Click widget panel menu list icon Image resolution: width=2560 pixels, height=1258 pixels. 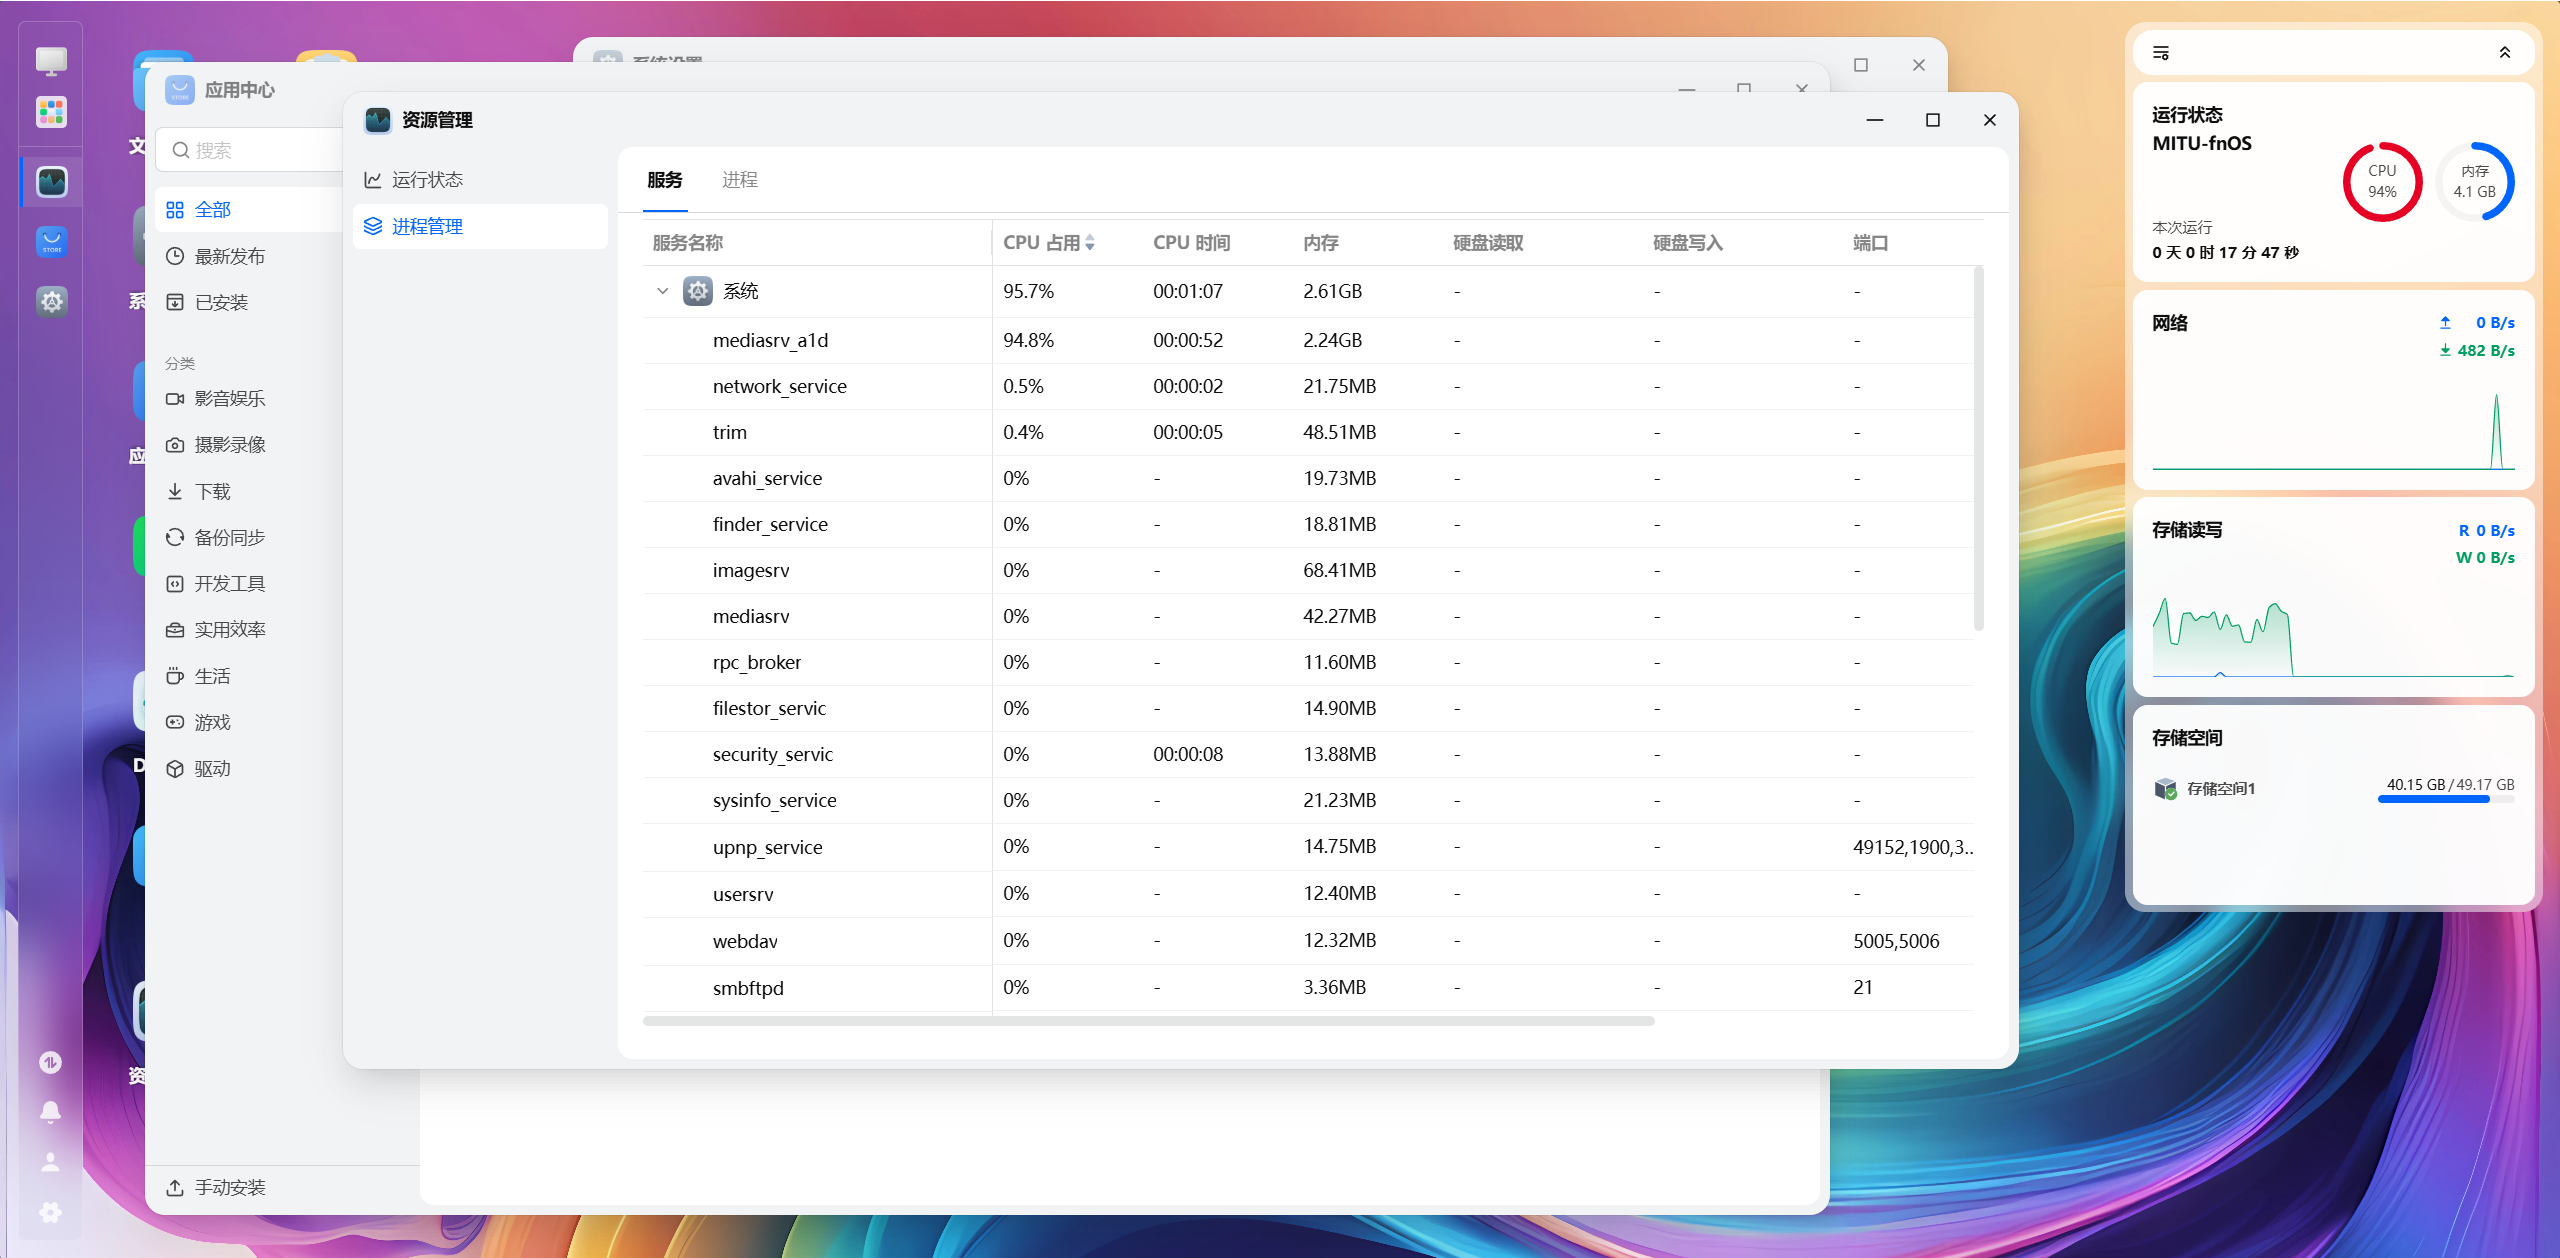(x=2161, y=53)
